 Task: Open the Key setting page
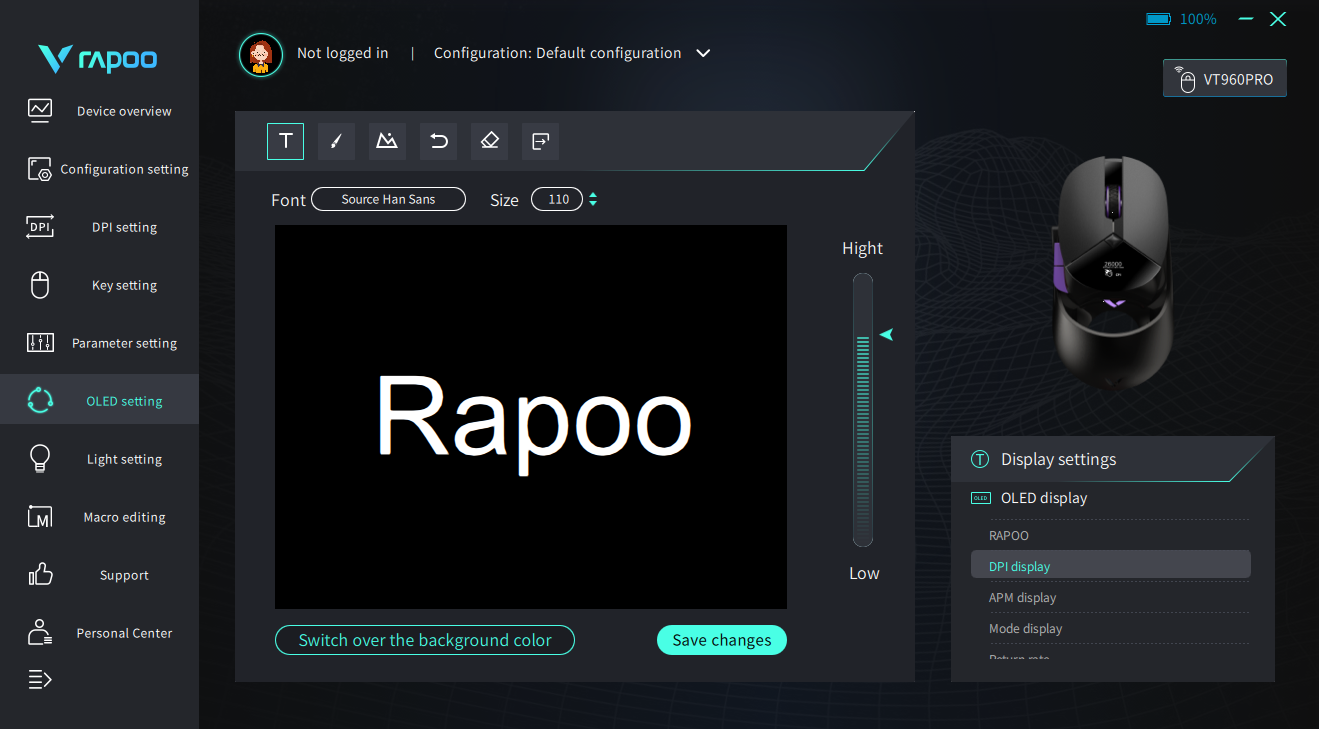click(99, 285)
